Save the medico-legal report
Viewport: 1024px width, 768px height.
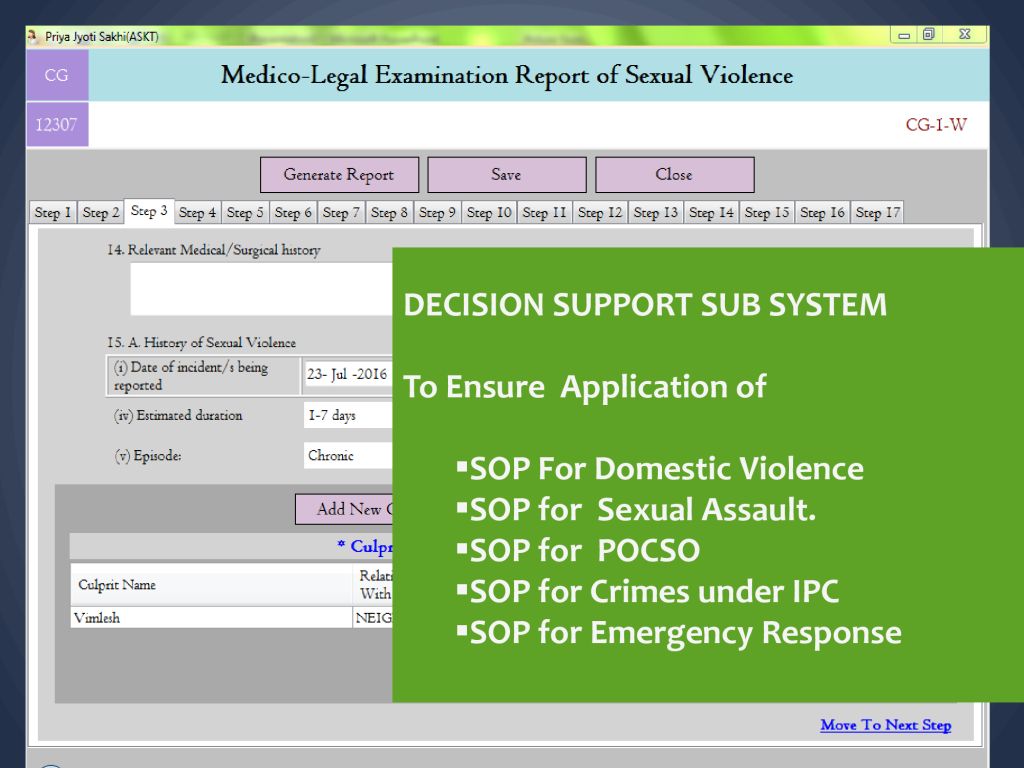506,175
